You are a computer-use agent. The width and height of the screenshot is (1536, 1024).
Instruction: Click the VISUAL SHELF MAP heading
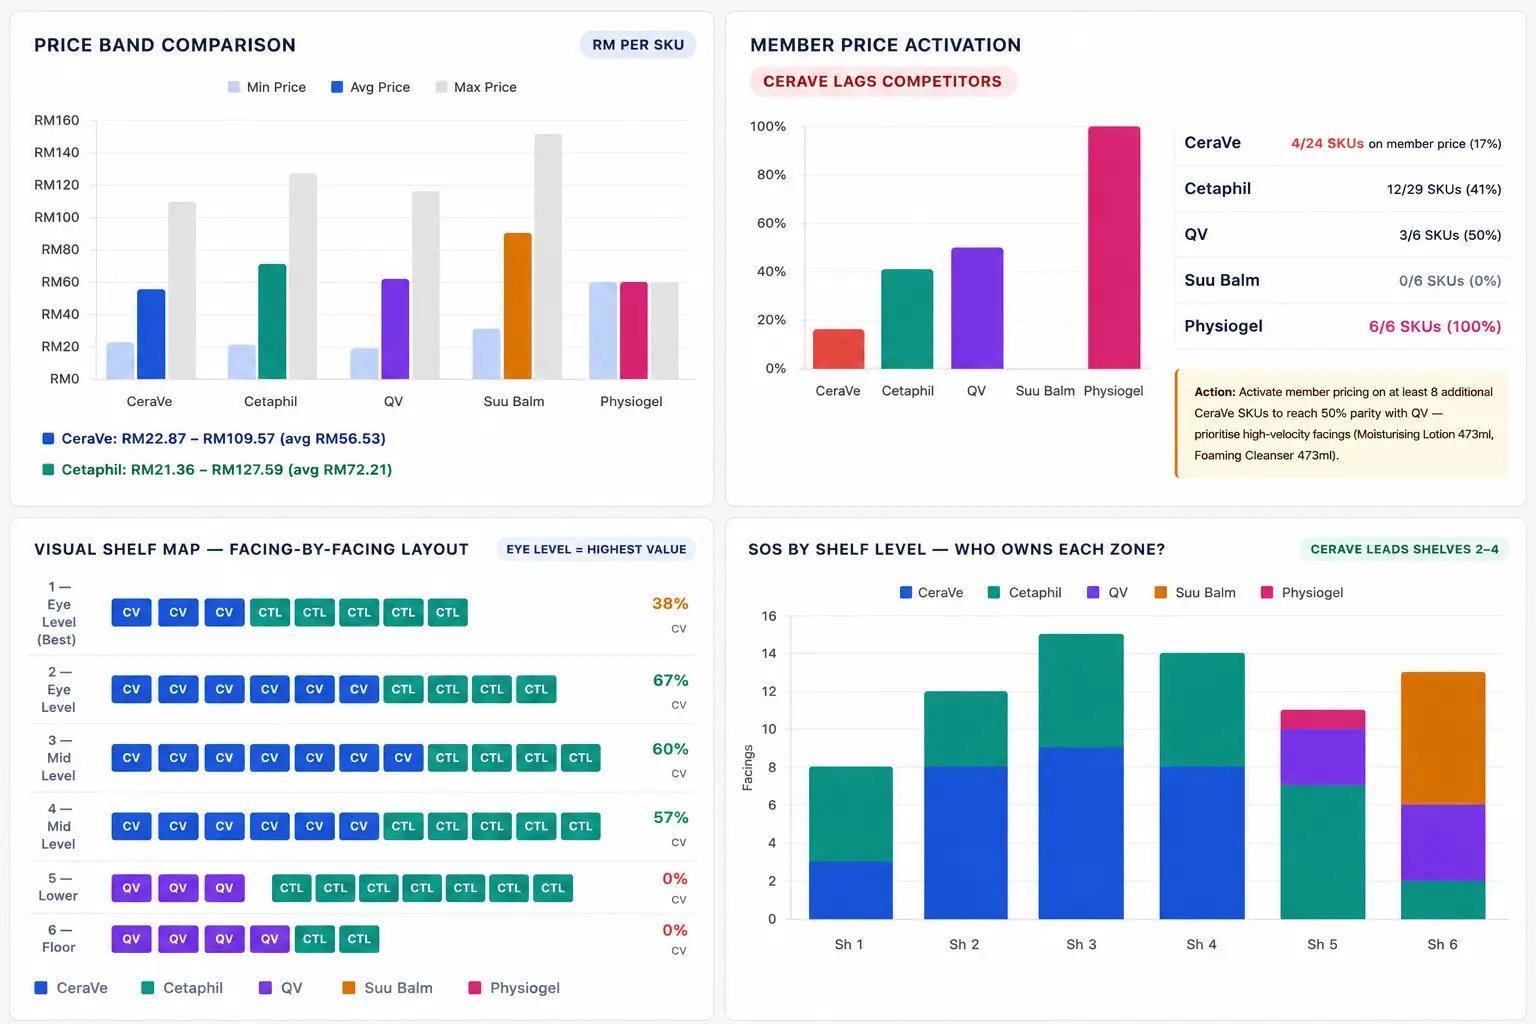tap(251, 549)
